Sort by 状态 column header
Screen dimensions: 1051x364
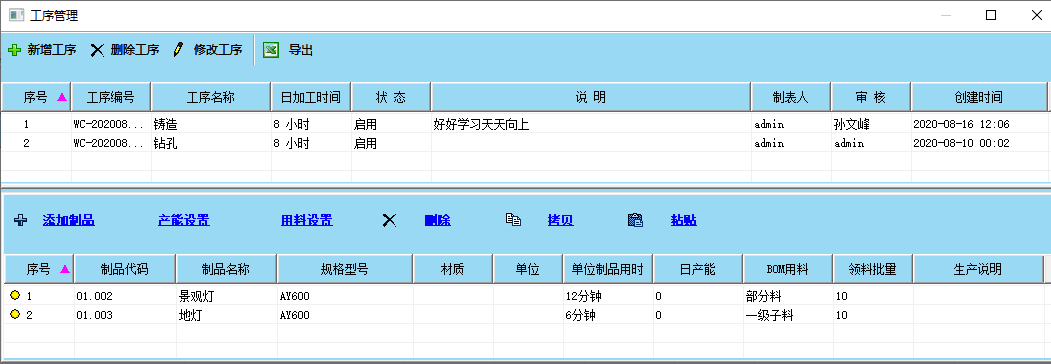[391, 97]
